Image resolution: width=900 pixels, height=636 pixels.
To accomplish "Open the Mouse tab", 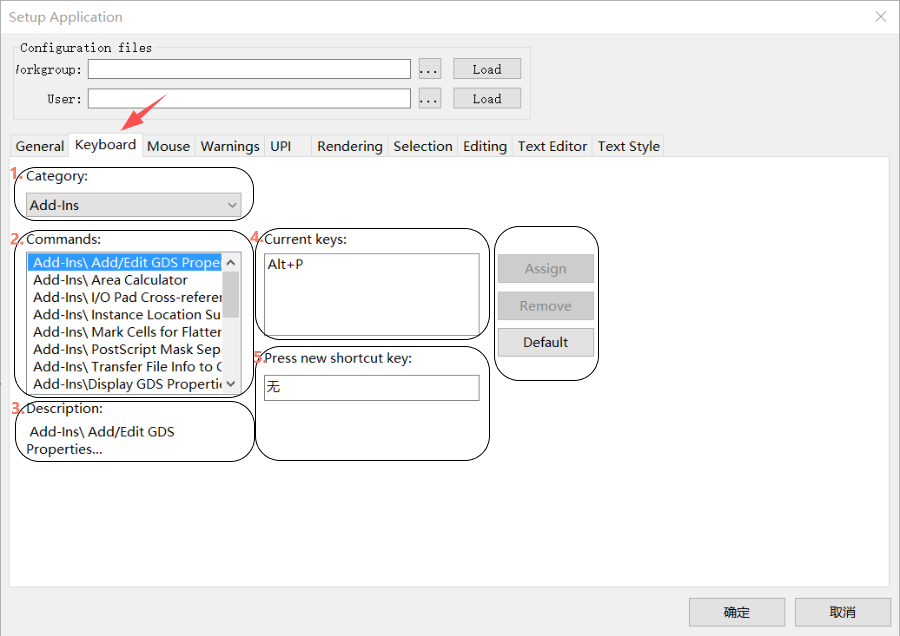I will pos(168,146).
